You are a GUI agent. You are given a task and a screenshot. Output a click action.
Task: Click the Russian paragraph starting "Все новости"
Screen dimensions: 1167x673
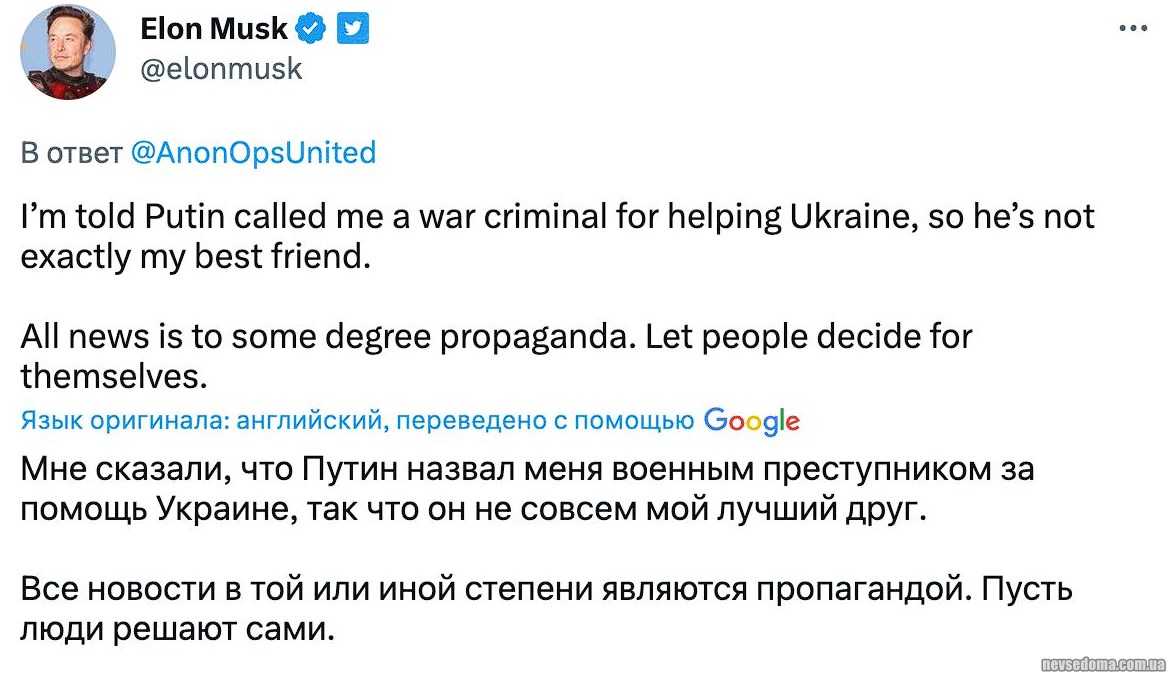546,610
